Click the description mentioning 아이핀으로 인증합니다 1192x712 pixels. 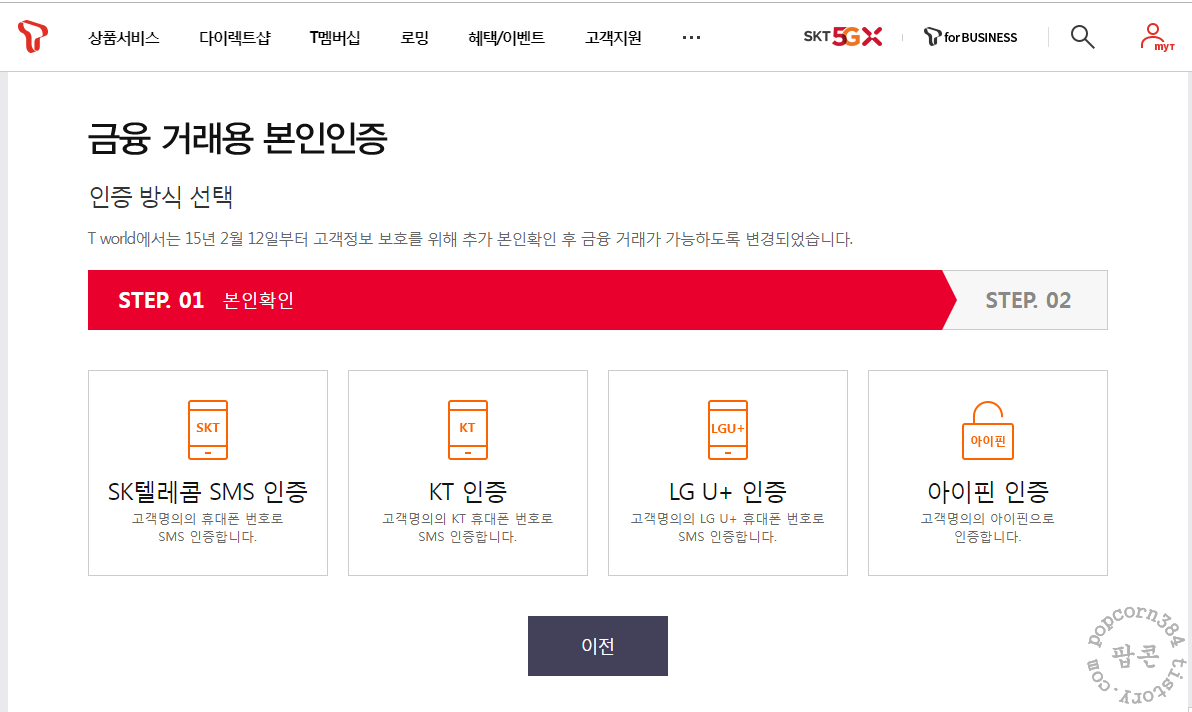[x=988, y=527]
